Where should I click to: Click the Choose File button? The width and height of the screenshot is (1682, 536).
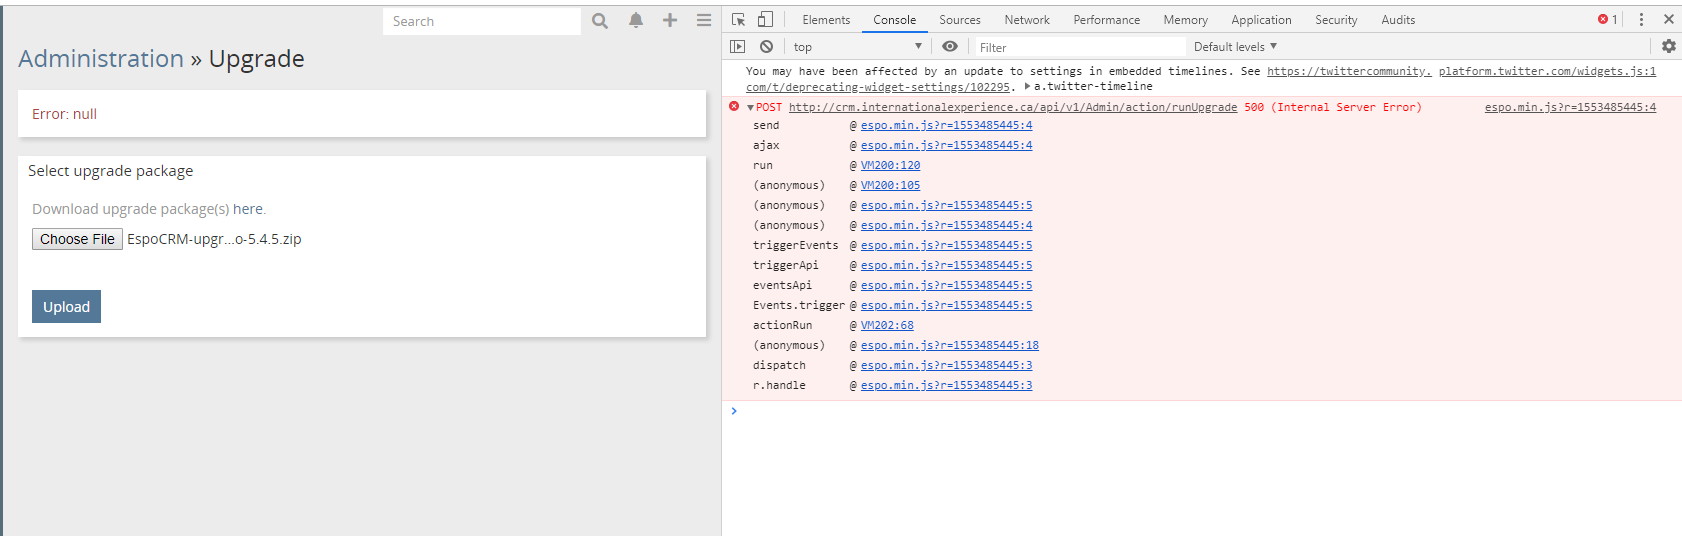point(77,239)
